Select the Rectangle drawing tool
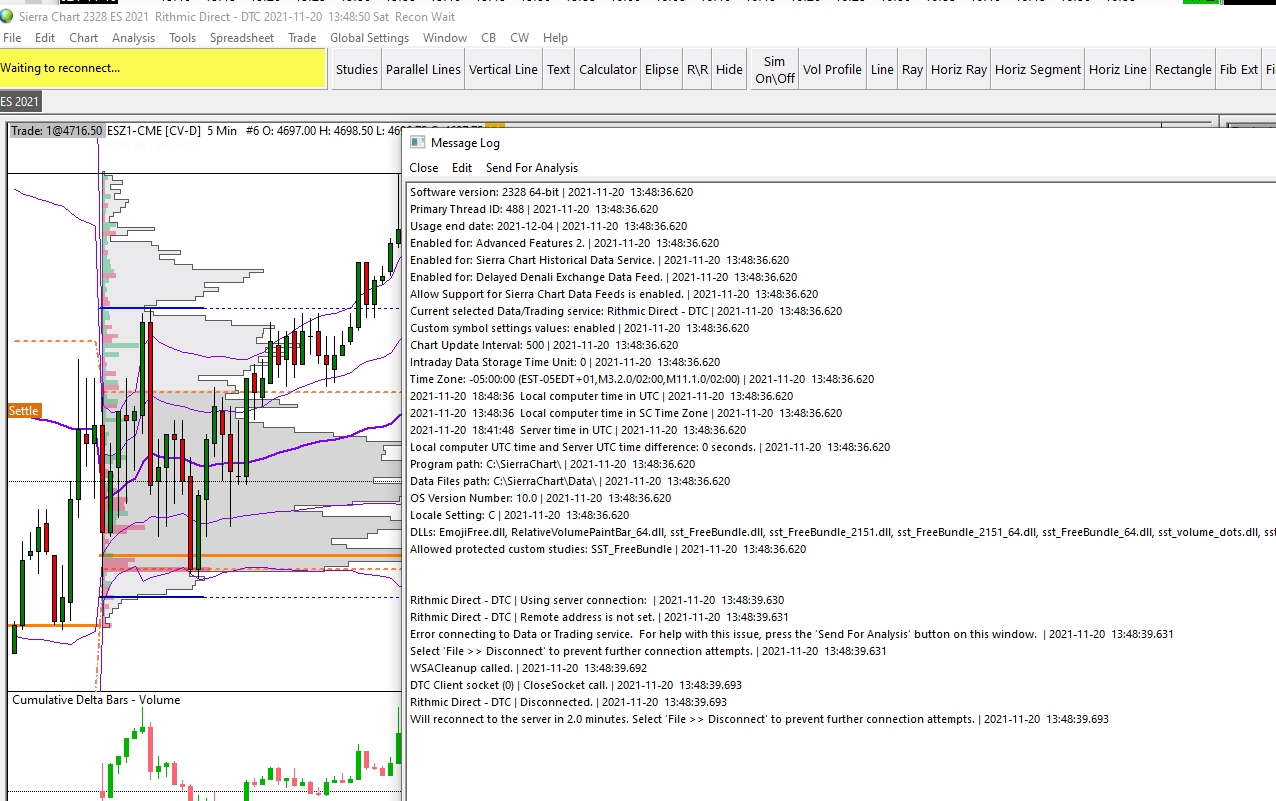Viewport: 1276px width, 801px height. click(1183, 69)
